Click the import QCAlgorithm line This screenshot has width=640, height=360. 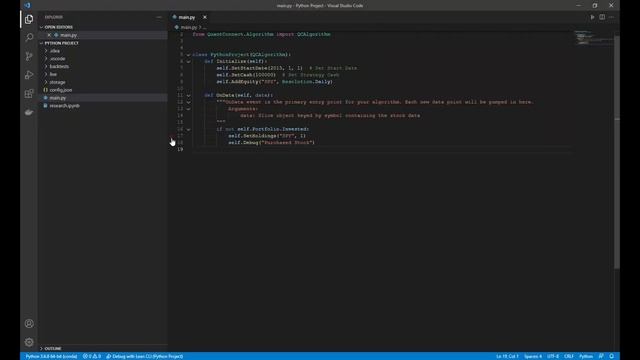point(261,34)
